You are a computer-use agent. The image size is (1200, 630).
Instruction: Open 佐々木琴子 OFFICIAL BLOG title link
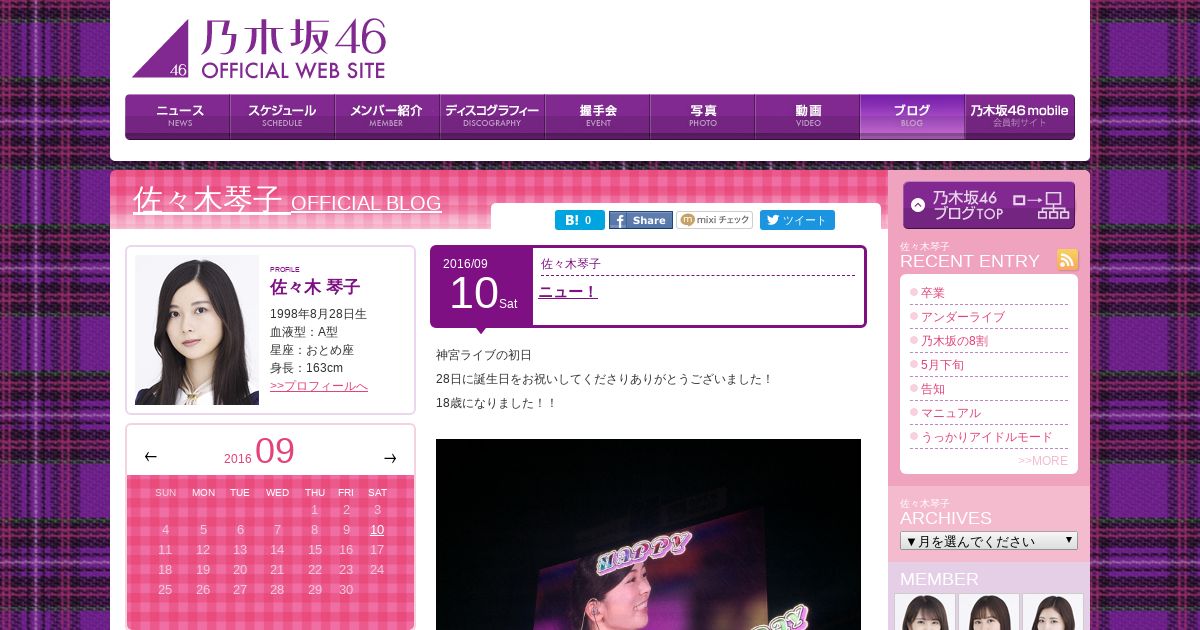[x=288, y=200]
